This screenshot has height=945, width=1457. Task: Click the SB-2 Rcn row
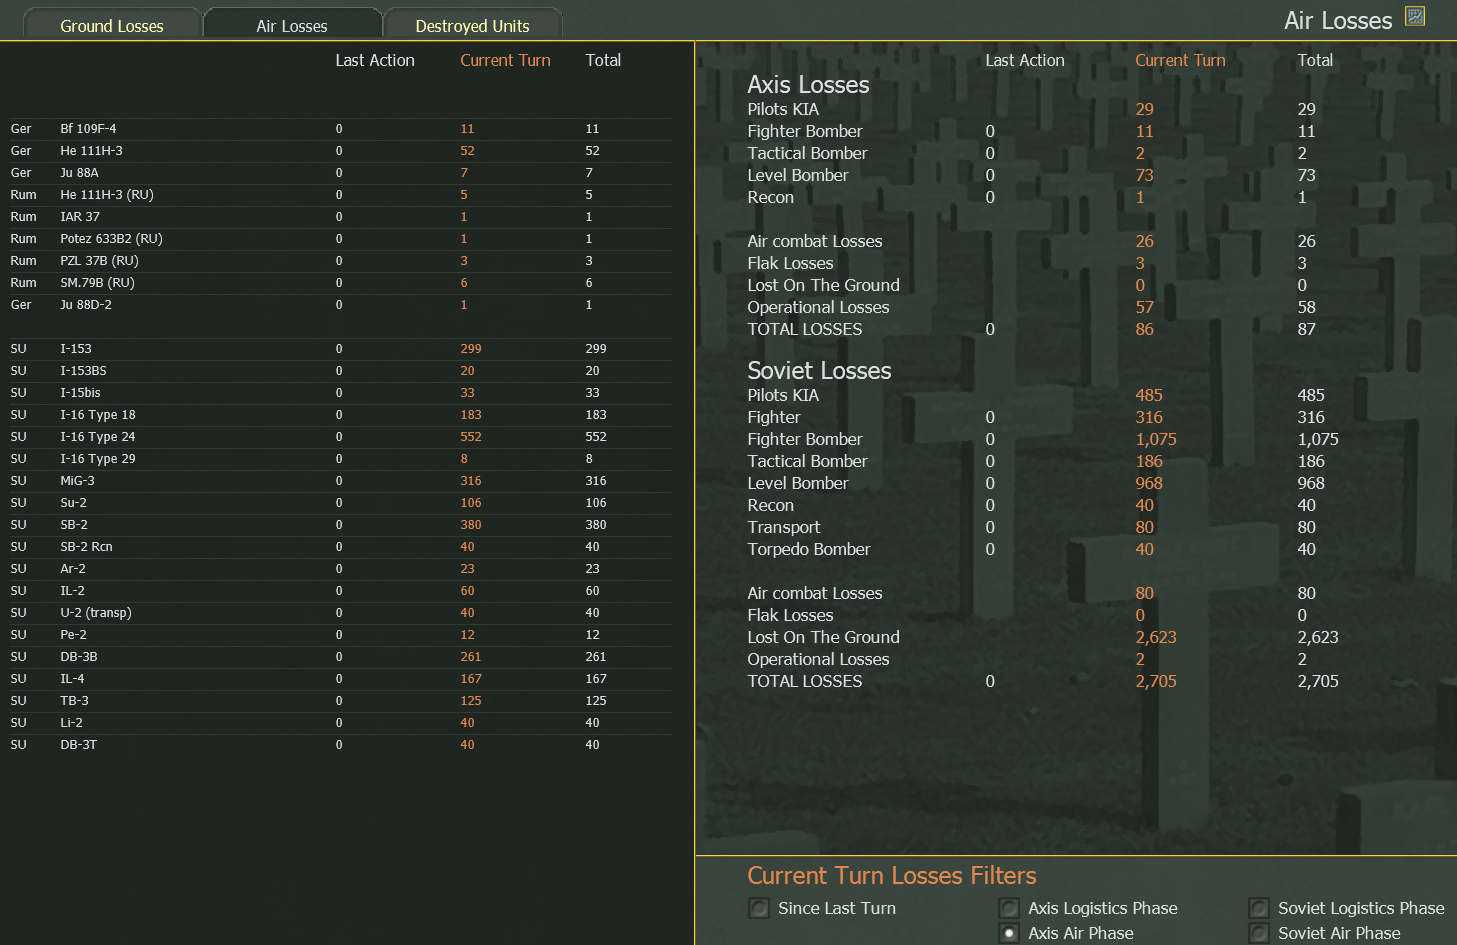click(340, 547)
